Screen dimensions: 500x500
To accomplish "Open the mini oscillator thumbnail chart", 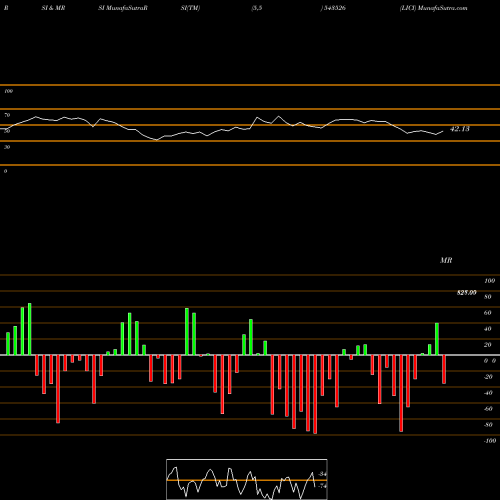I will coord(247,479).
